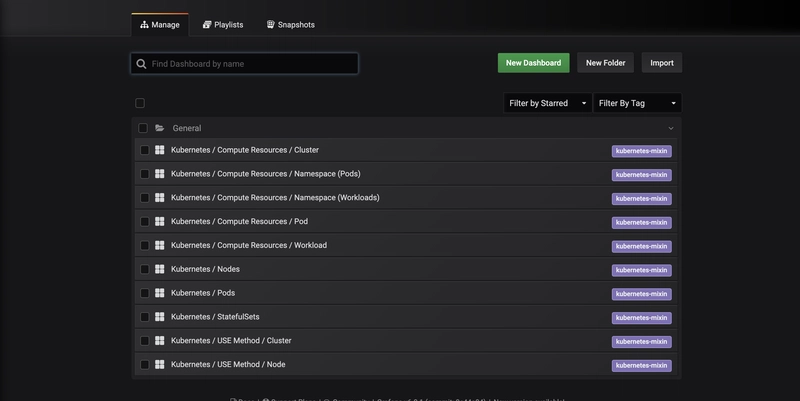
Task: Check the Kubernetes / Nodes row checkbox
Action: 144,269
